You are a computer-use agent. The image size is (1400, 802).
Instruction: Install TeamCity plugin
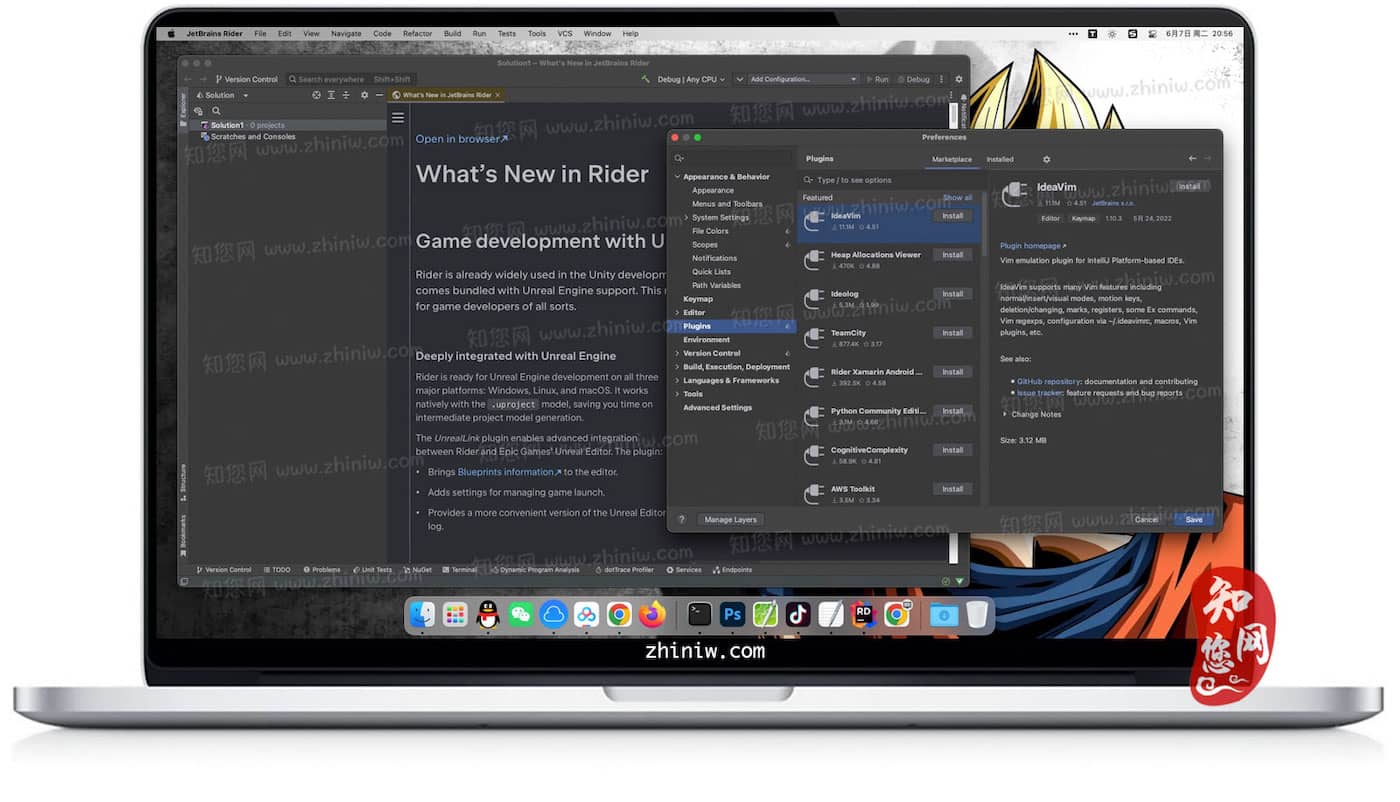click(x=953, y=333)
